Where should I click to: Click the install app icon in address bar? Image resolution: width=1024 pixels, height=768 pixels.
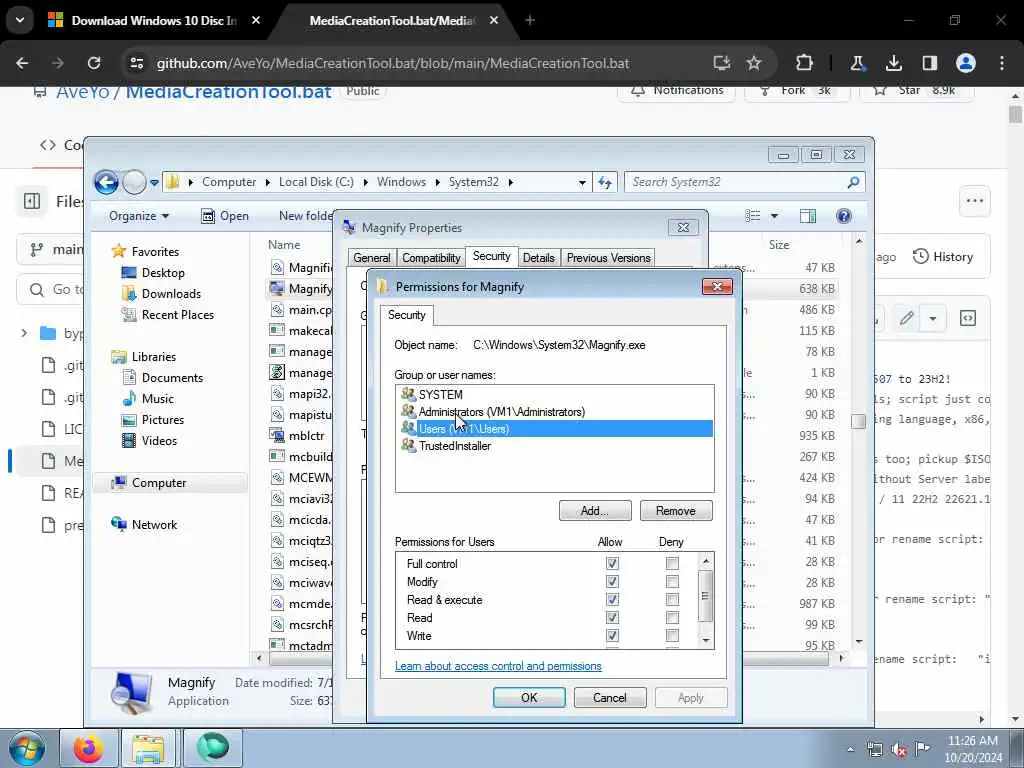[721, 63]
